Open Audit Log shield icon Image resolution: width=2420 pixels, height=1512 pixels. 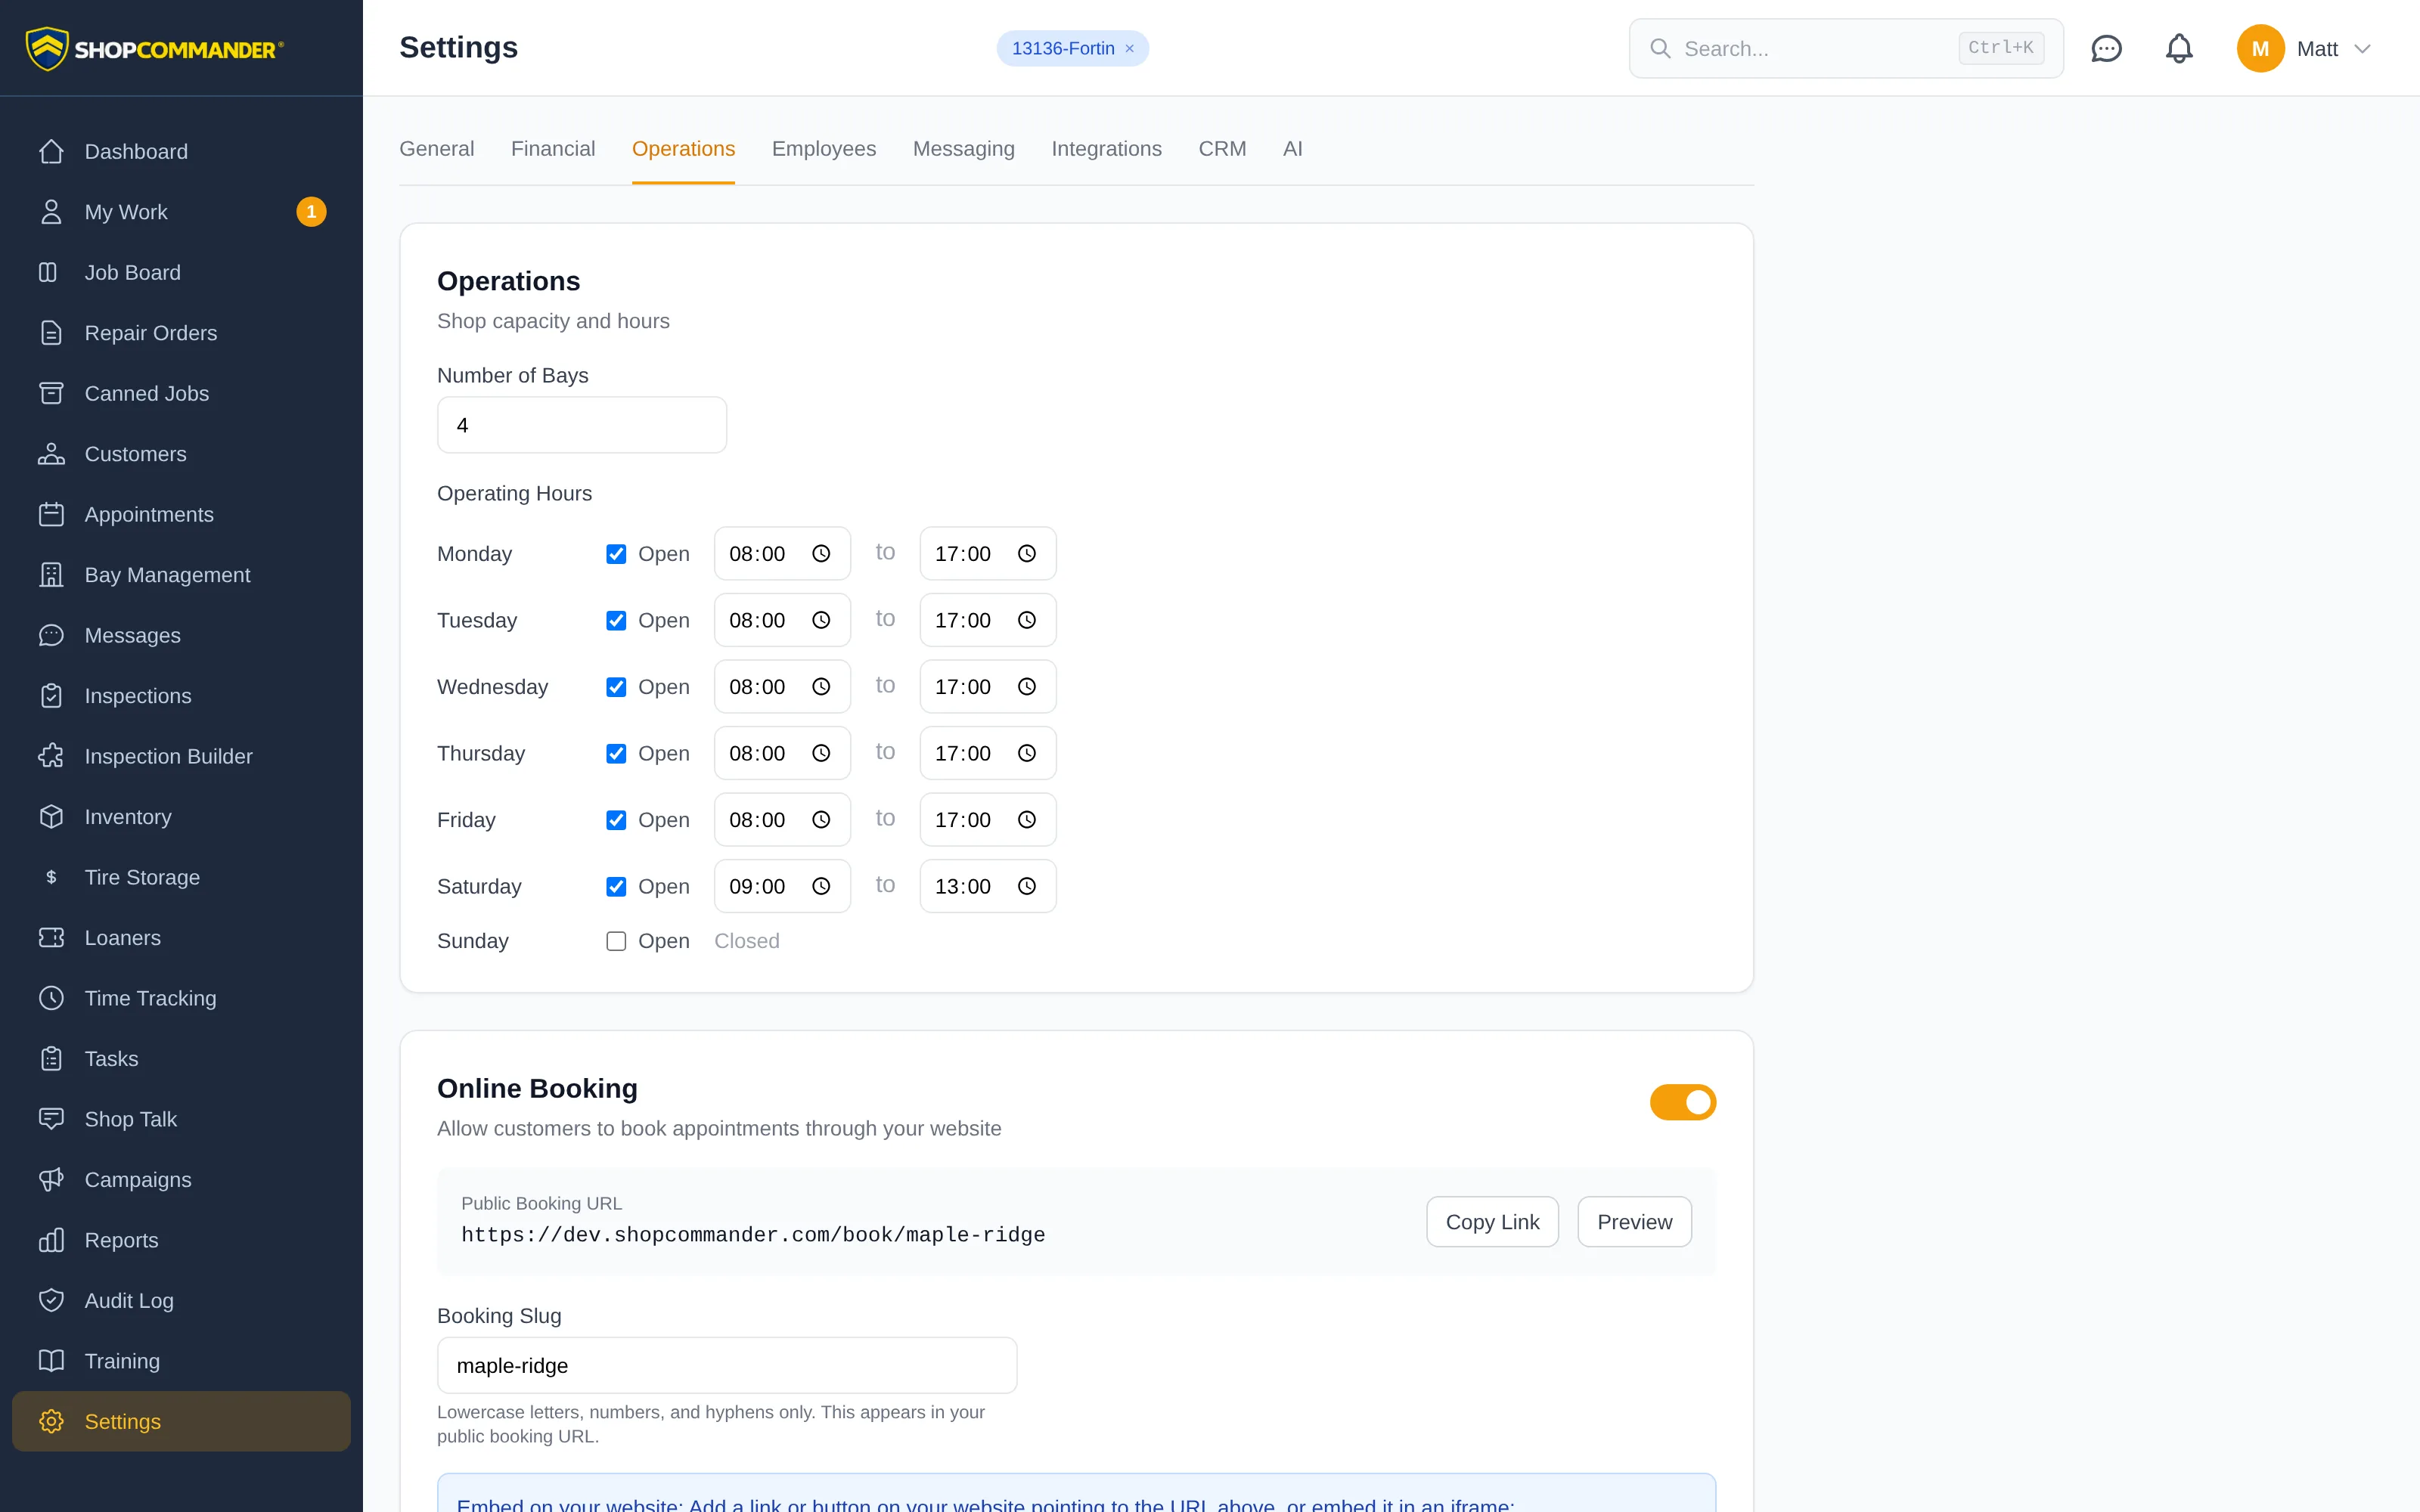pos(51,1300)
